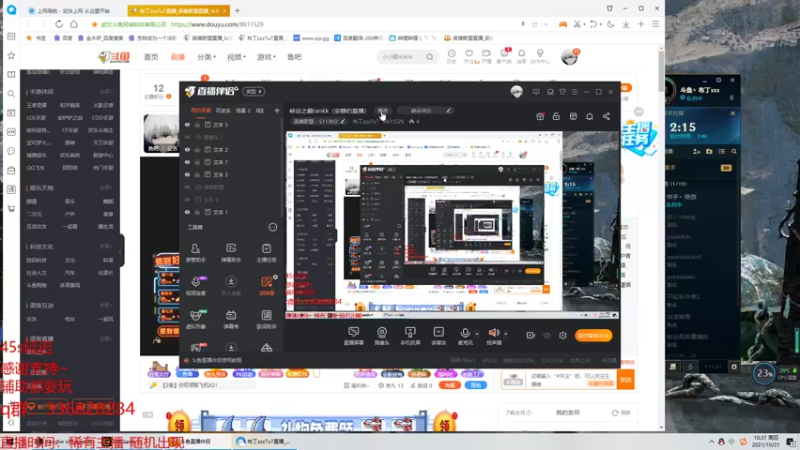Show the hidden 文本 6 source layer
Screen dimensions: 800x450
click(187, 199)
